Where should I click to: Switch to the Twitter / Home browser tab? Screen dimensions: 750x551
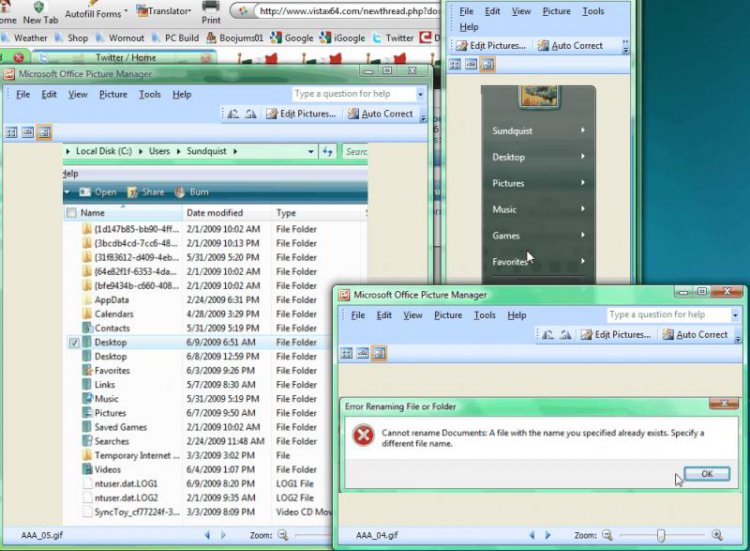point(126,57)
